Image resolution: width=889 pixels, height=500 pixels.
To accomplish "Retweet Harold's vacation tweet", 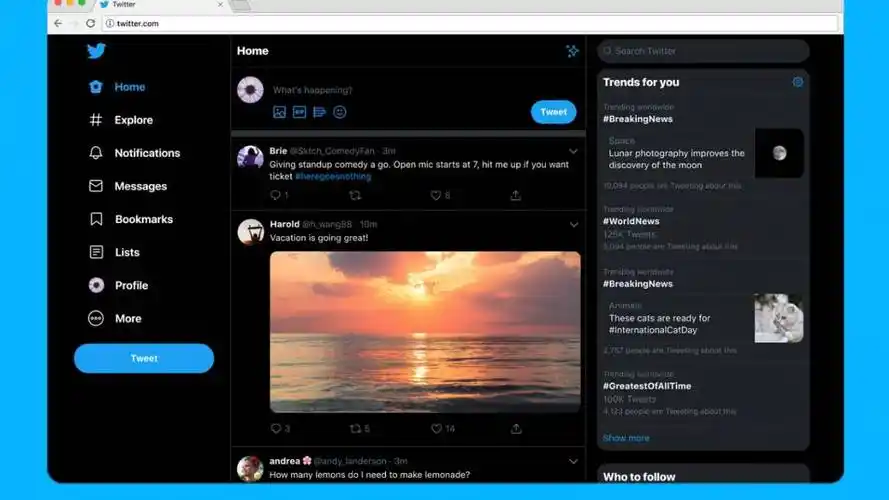I will coord(355,428).
